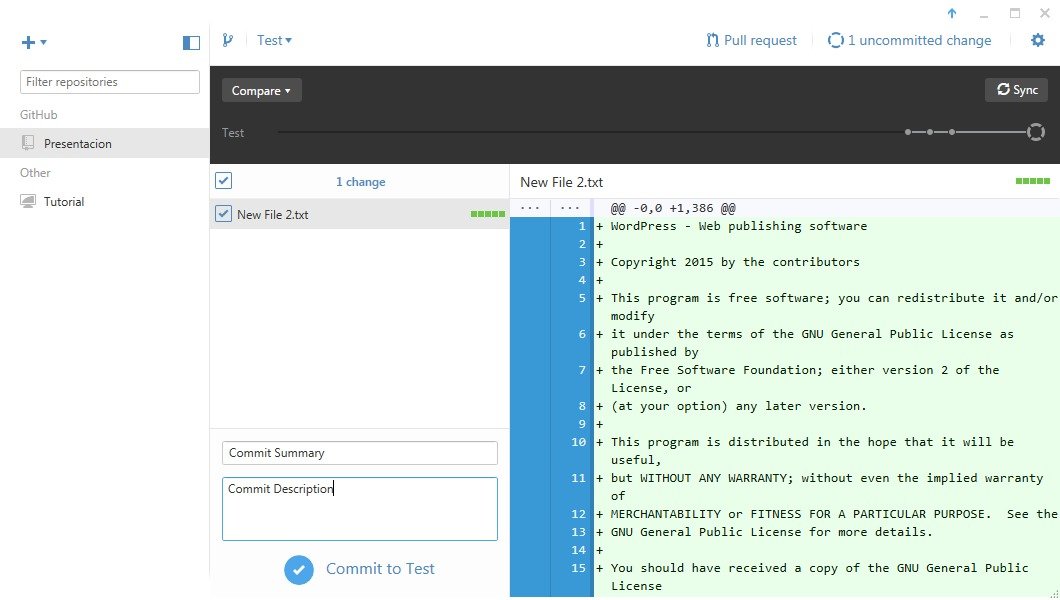Screen dimensions: 1060x600
Task: Click the circular sync icon in Sync button
Action: pos(1003,89)
